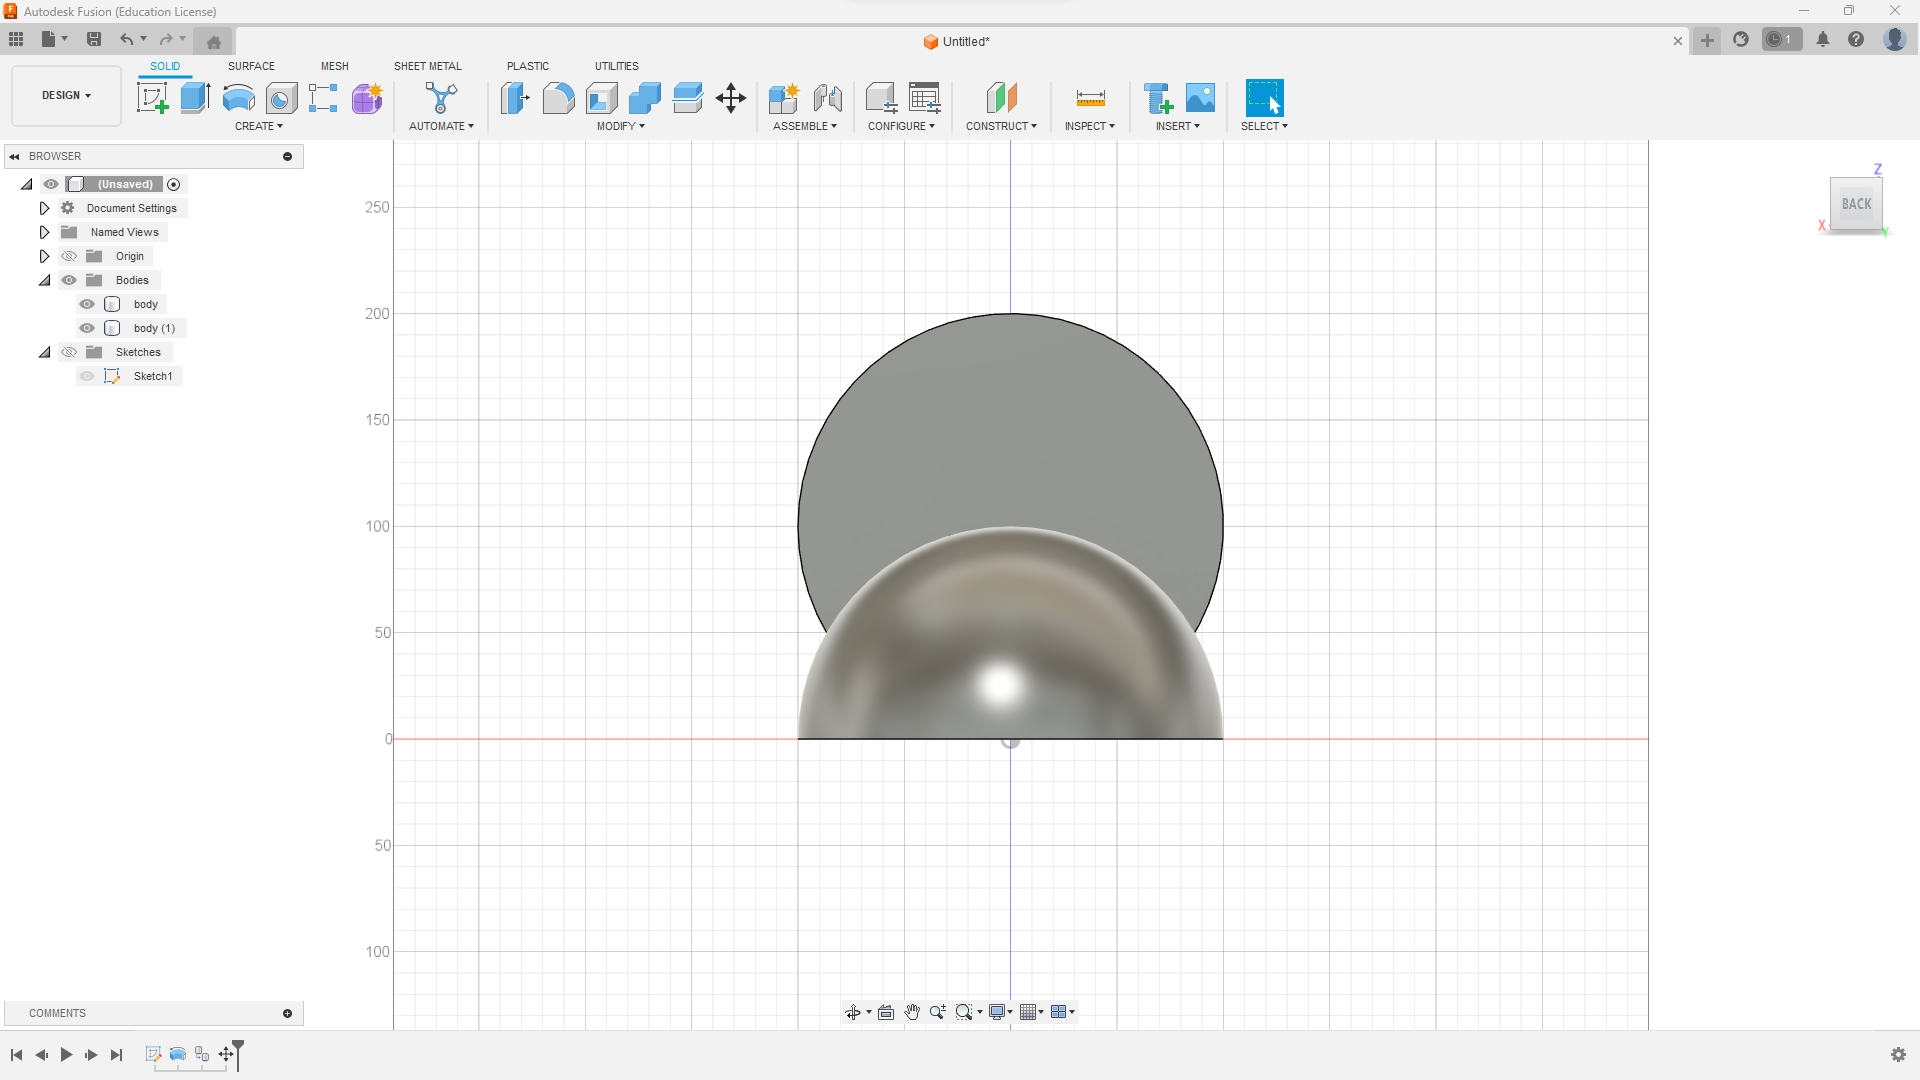This screenshot has width=1920, height=1080.
Task: Select the Create Sketch tool
Action: tap(152, 98)
